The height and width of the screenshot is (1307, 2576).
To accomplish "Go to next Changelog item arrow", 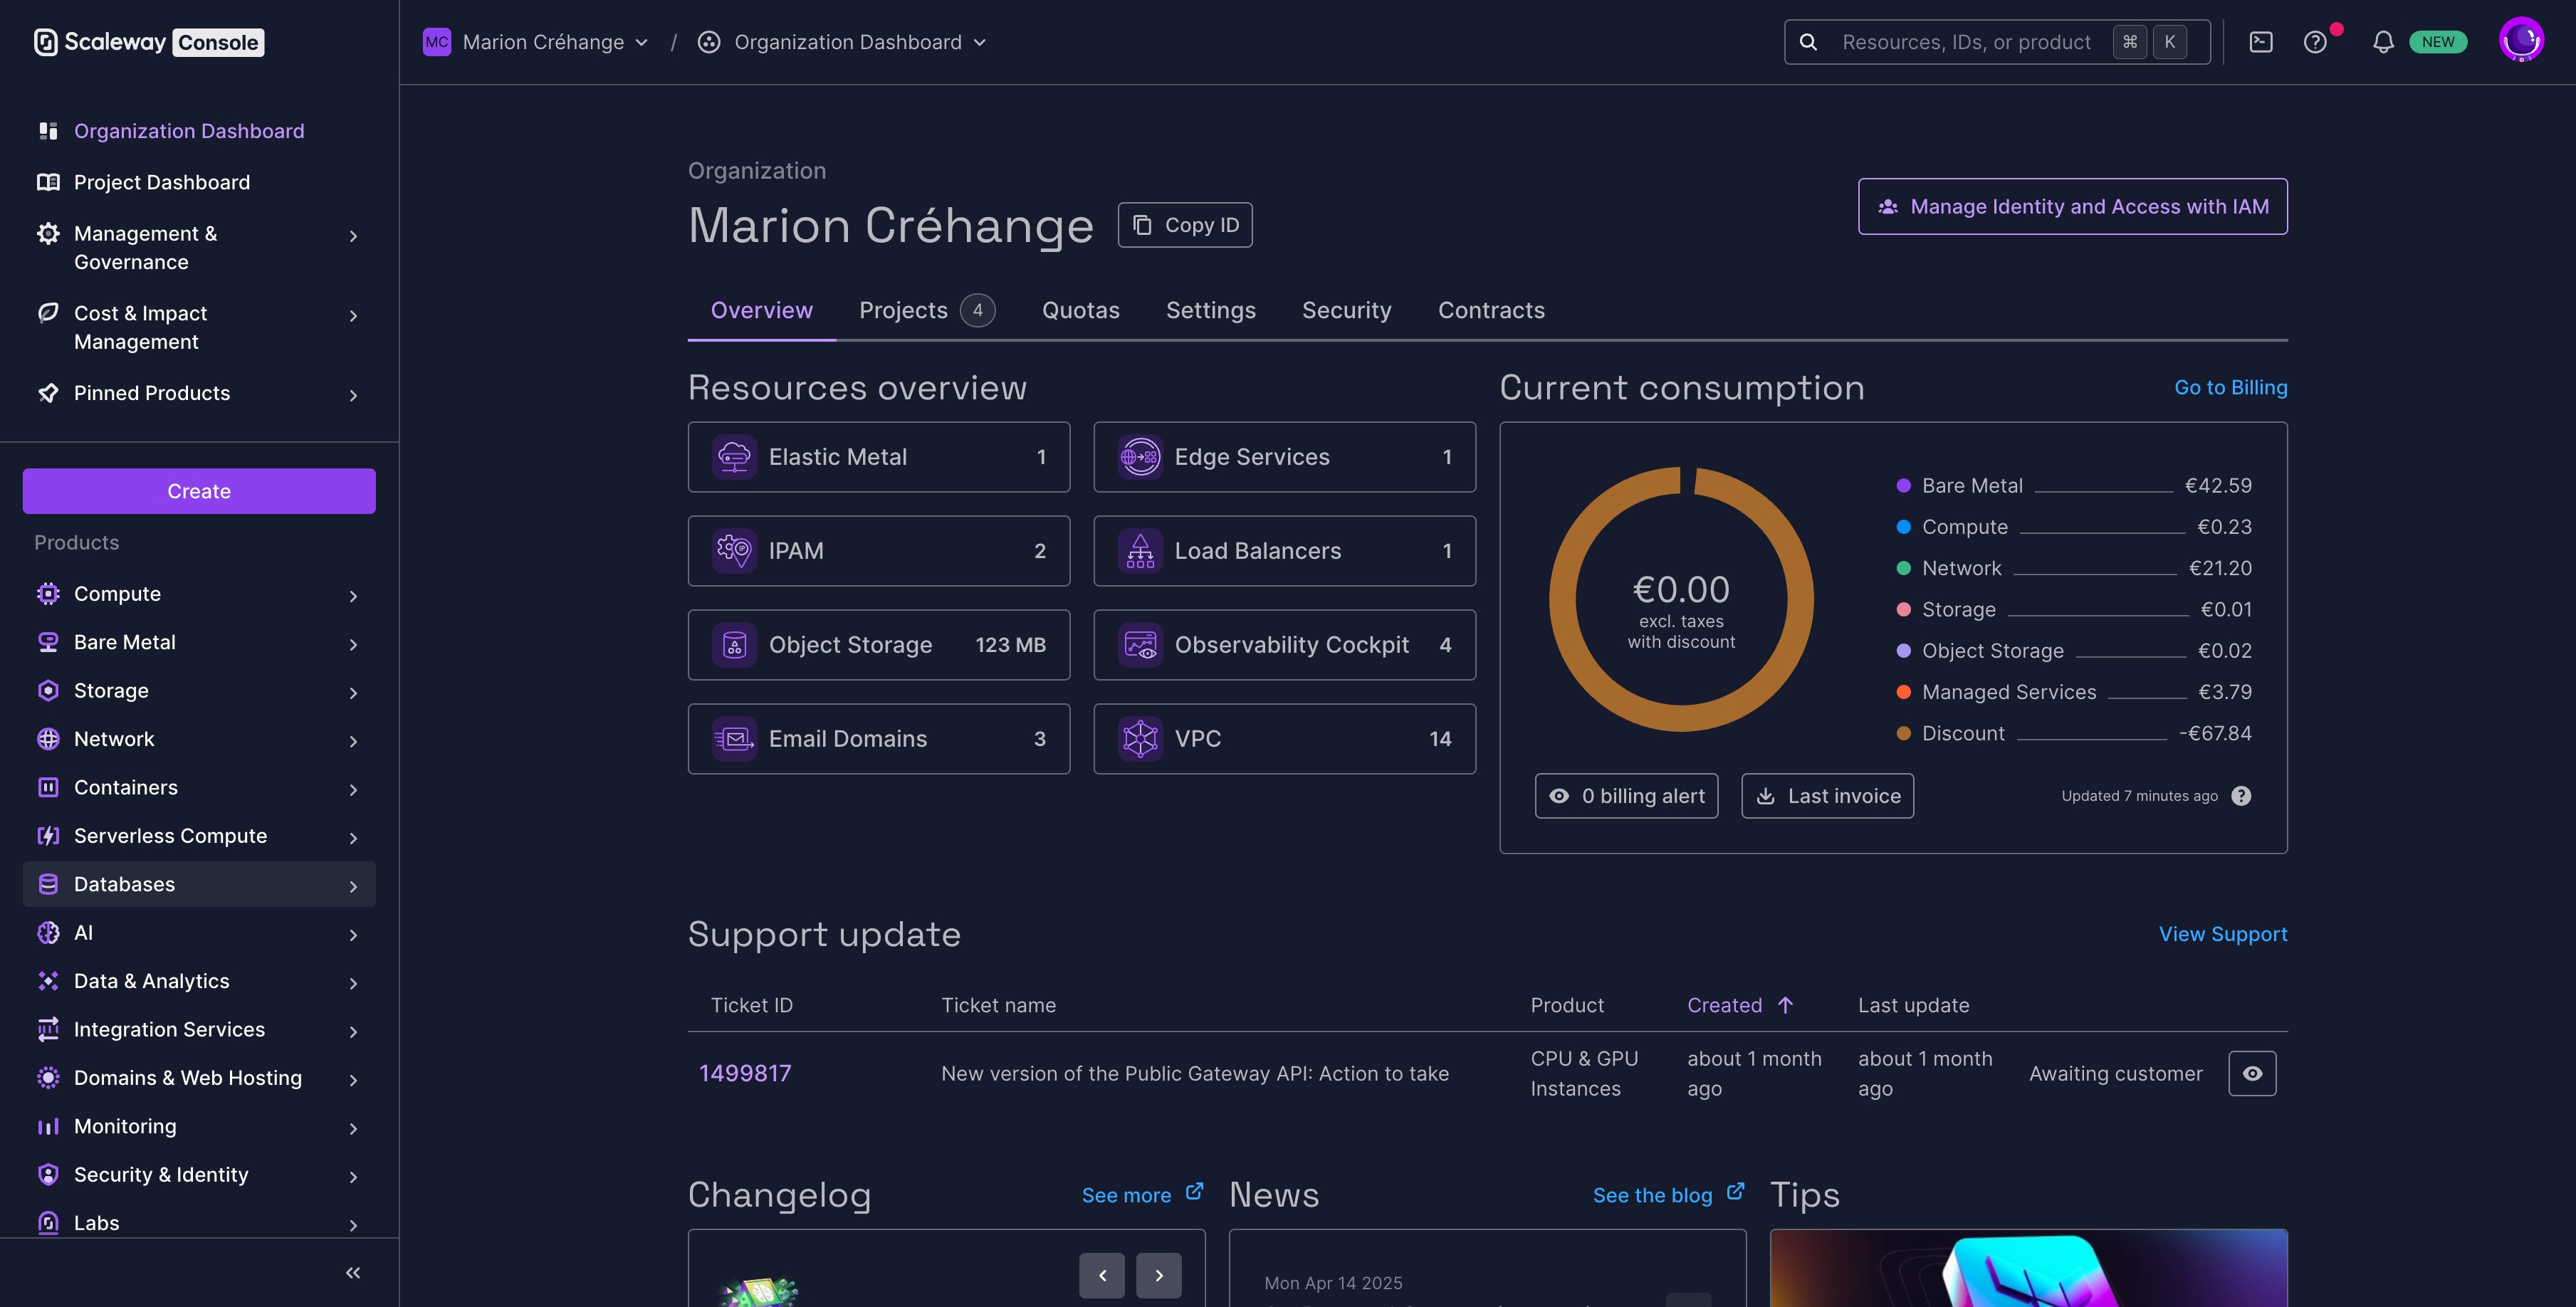I will tap(1158, 1275).
